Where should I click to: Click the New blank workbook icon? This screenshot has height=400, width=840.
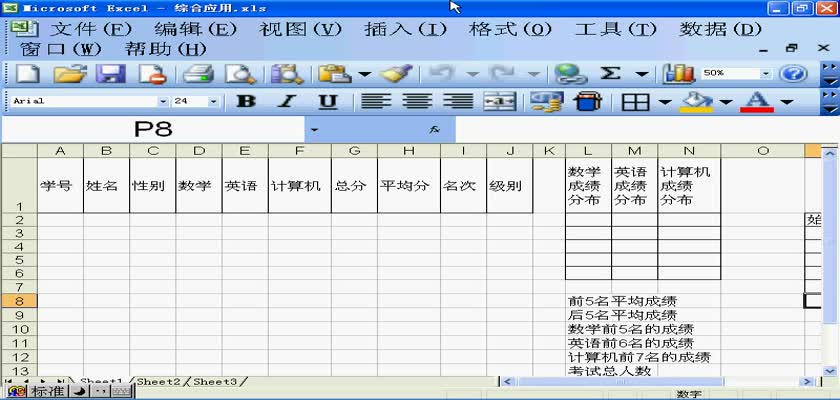[x=27, y=74]
